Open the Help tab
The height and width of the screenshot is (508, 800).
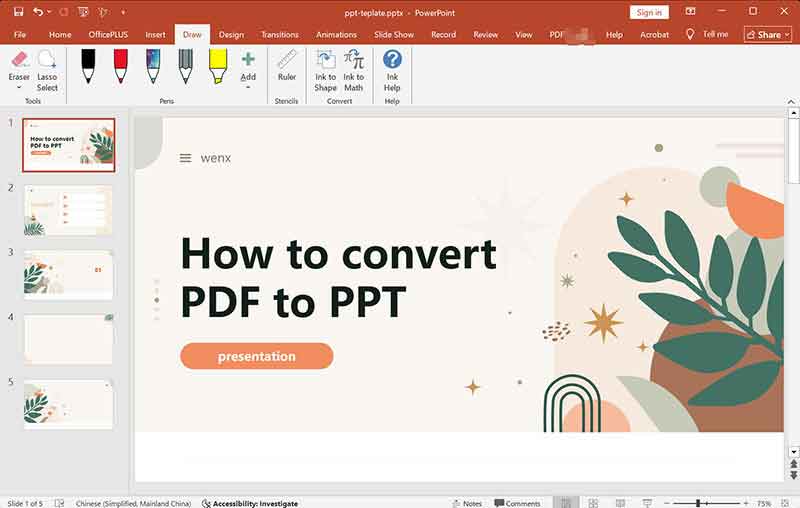coord(614,35)
